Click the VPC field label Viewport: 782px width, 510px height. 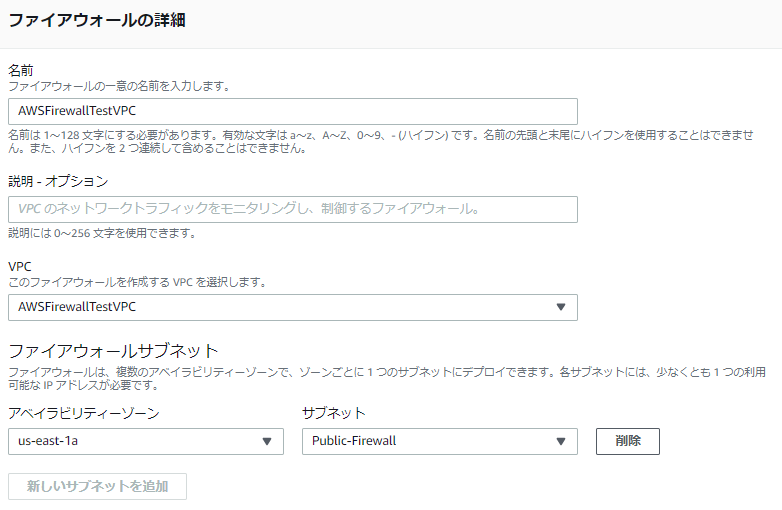(x=19, y=267)
